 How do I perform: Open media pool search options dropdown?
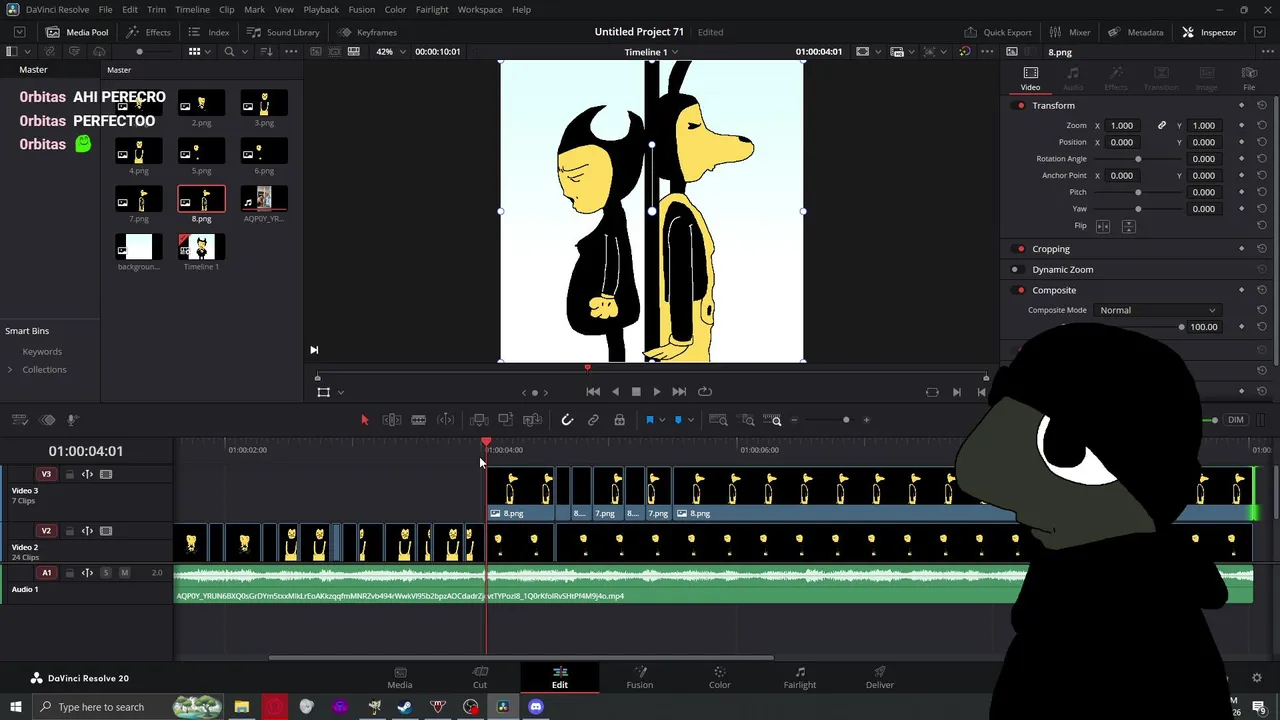(246, 52)
